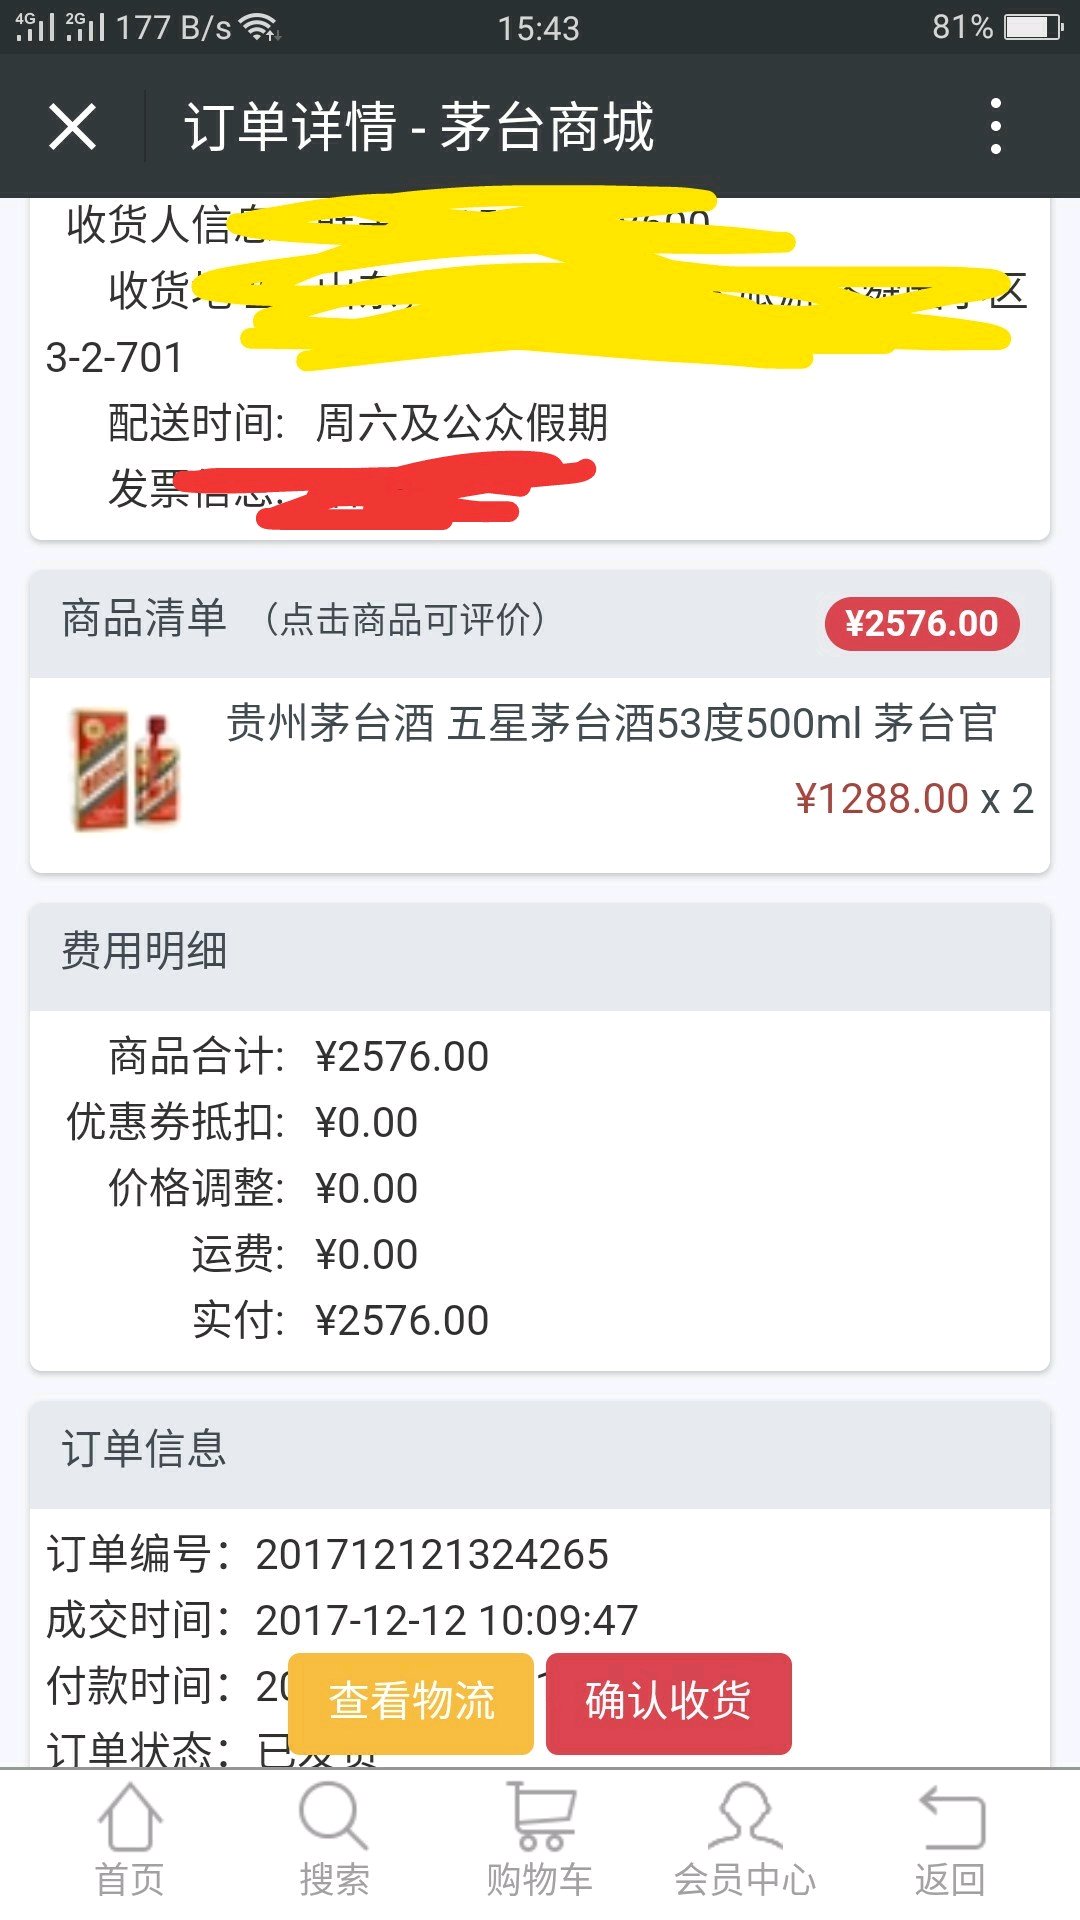Close the order details page

tap(73, 127)
